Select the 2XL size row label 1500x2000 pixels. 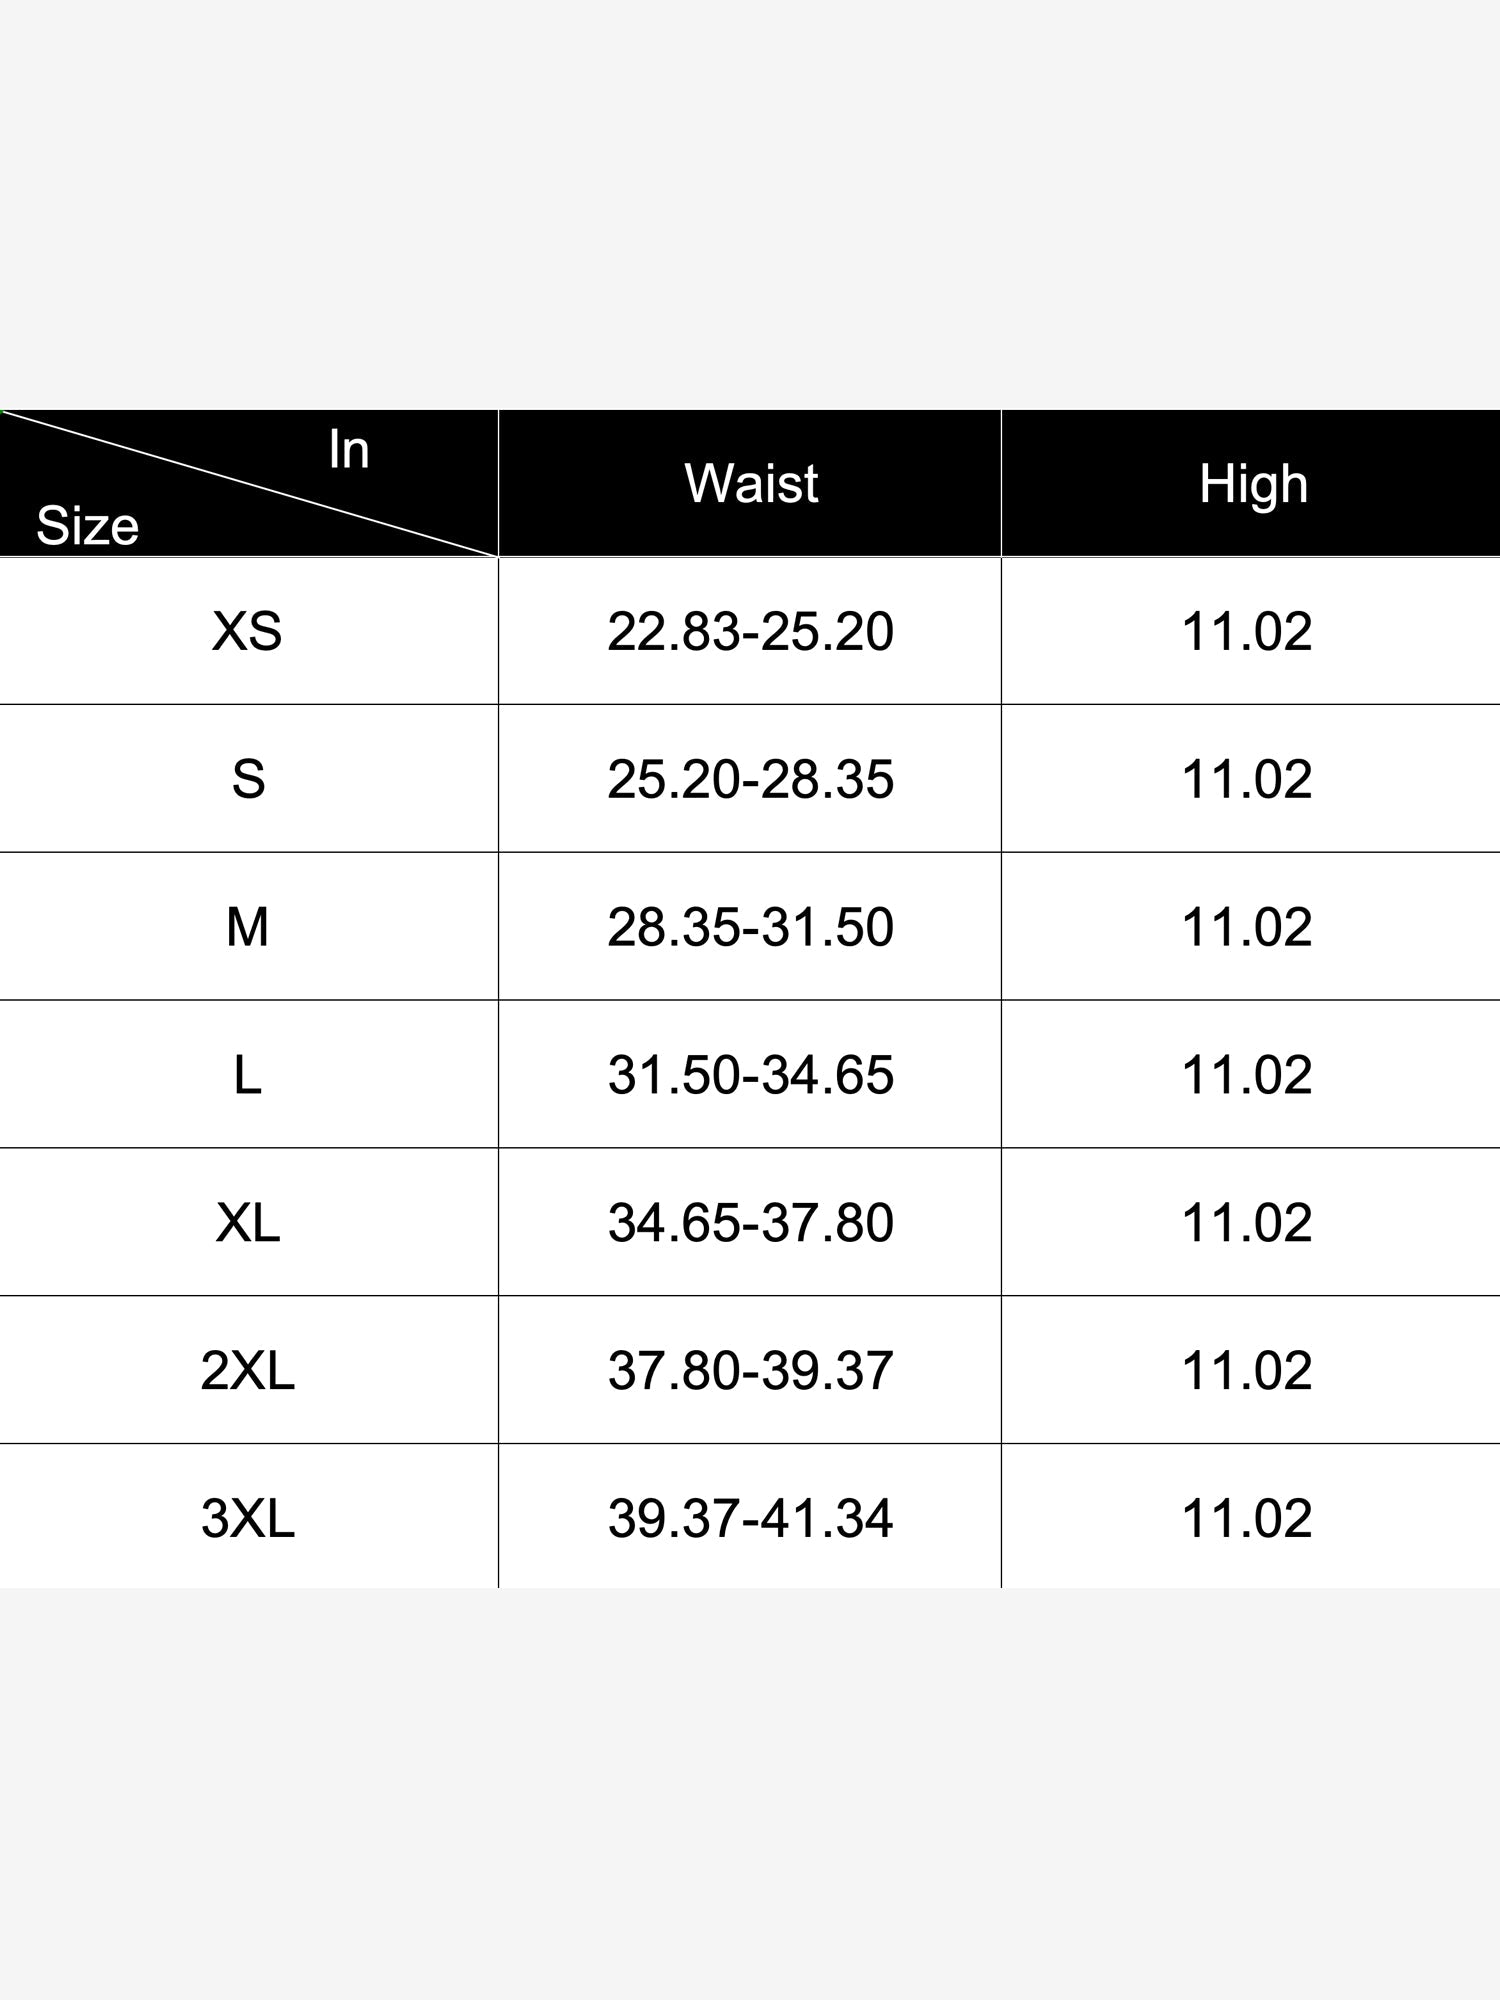(247, 1370)
